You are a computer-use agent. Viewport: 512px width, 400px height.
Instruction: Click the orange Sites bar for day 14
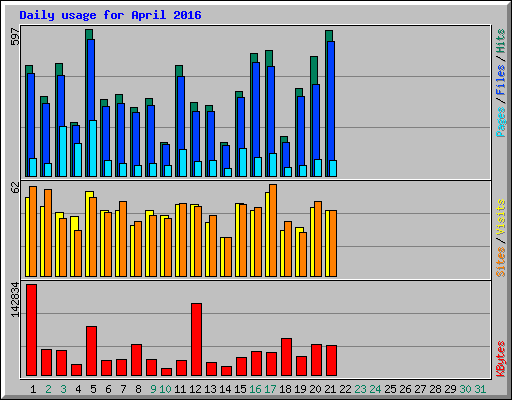pyautogui.click(x=228, y=257)
